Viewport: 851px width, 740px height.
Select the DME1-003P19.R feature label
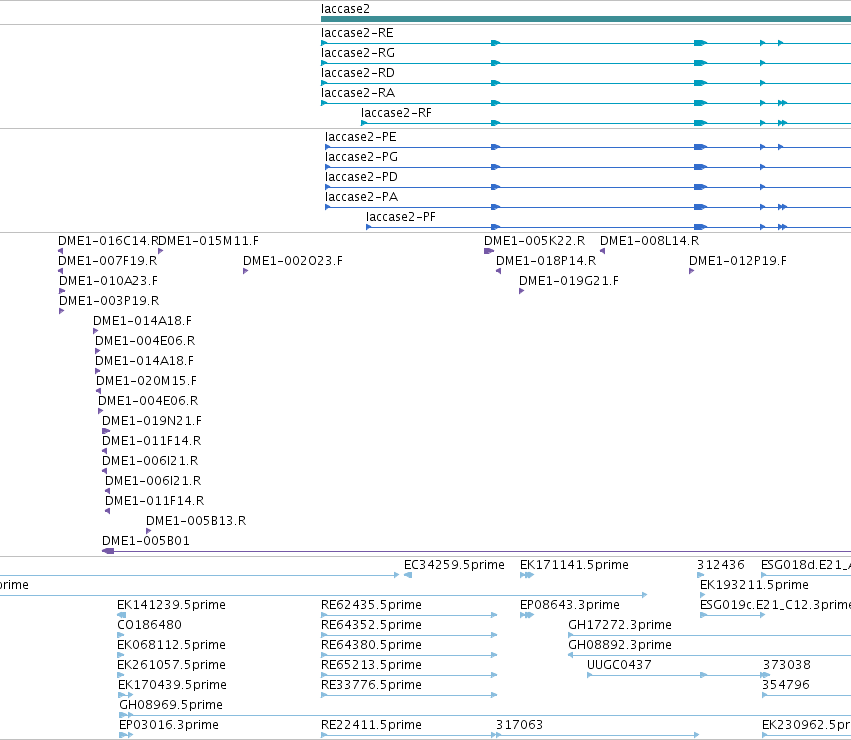(x=109, y=301)
